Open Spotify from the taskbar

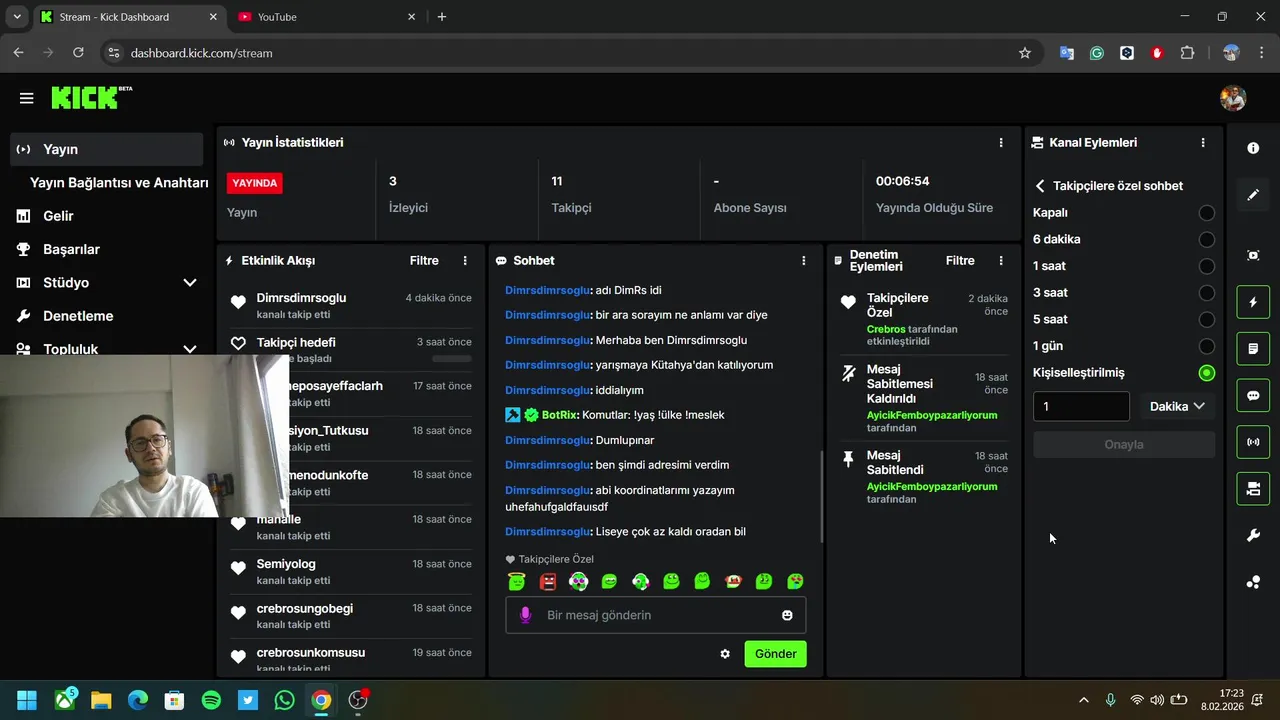pyautogui.click(x=211, y=700)
